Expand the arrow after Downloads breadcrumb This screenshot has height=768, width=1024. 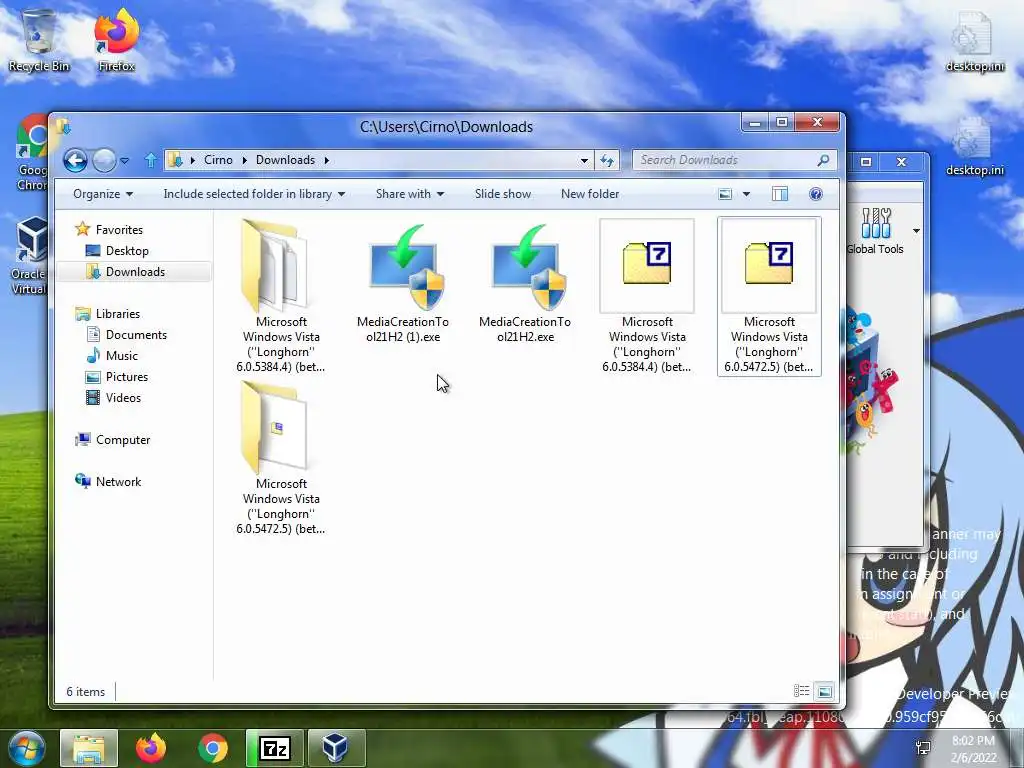[x=326, y=160]
